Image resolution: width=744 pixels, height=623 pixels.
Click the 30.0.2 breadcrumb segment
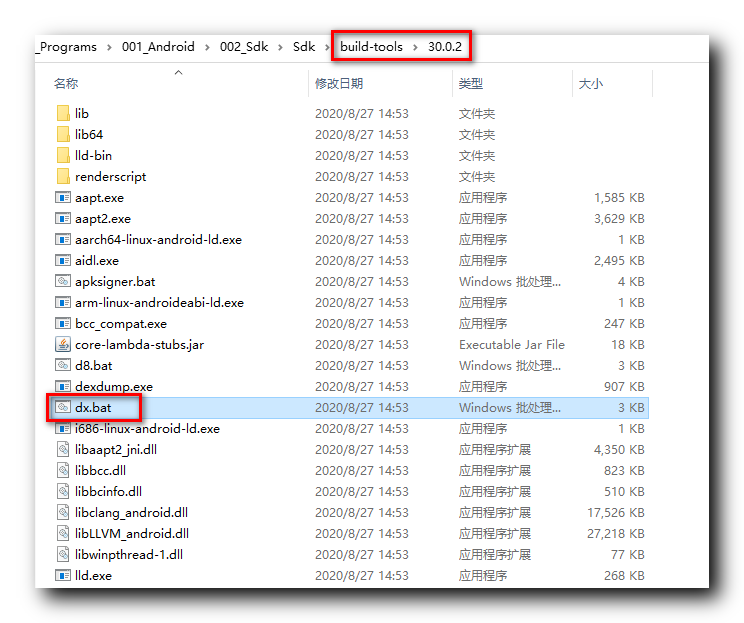(445, 46)
